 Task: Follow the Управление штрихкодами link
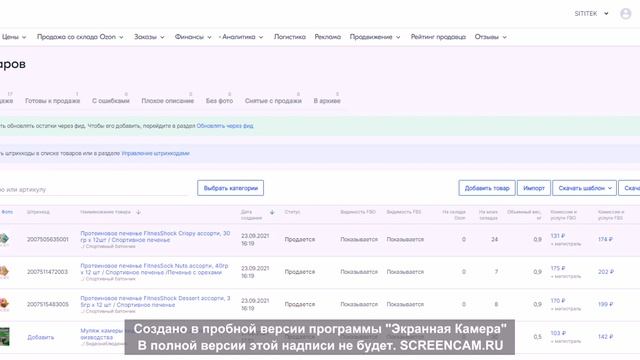(155, 153)
